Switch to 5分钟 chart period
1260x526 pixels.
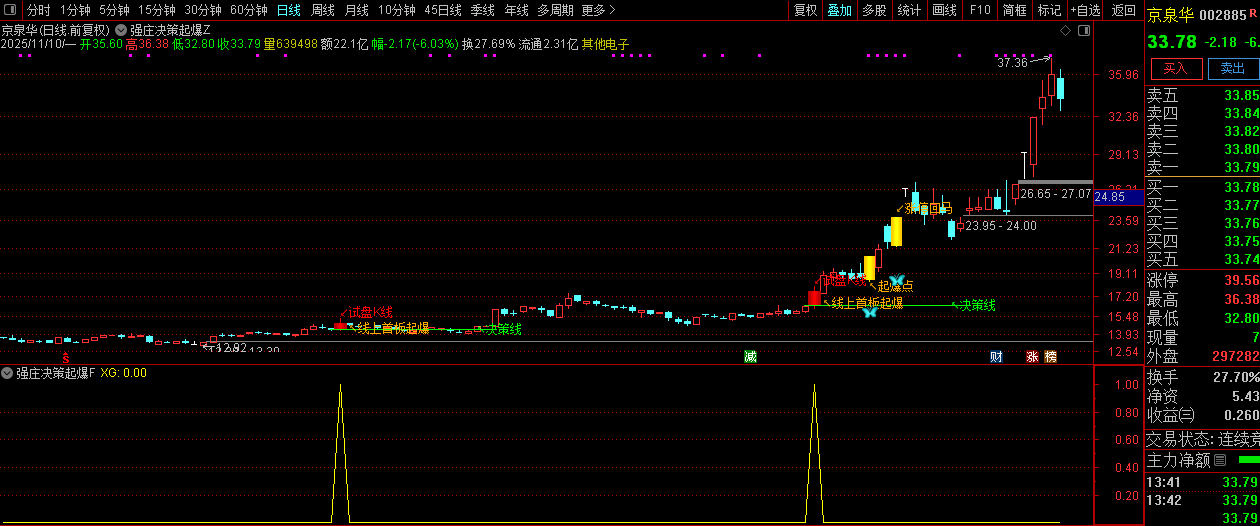(114, 10)
